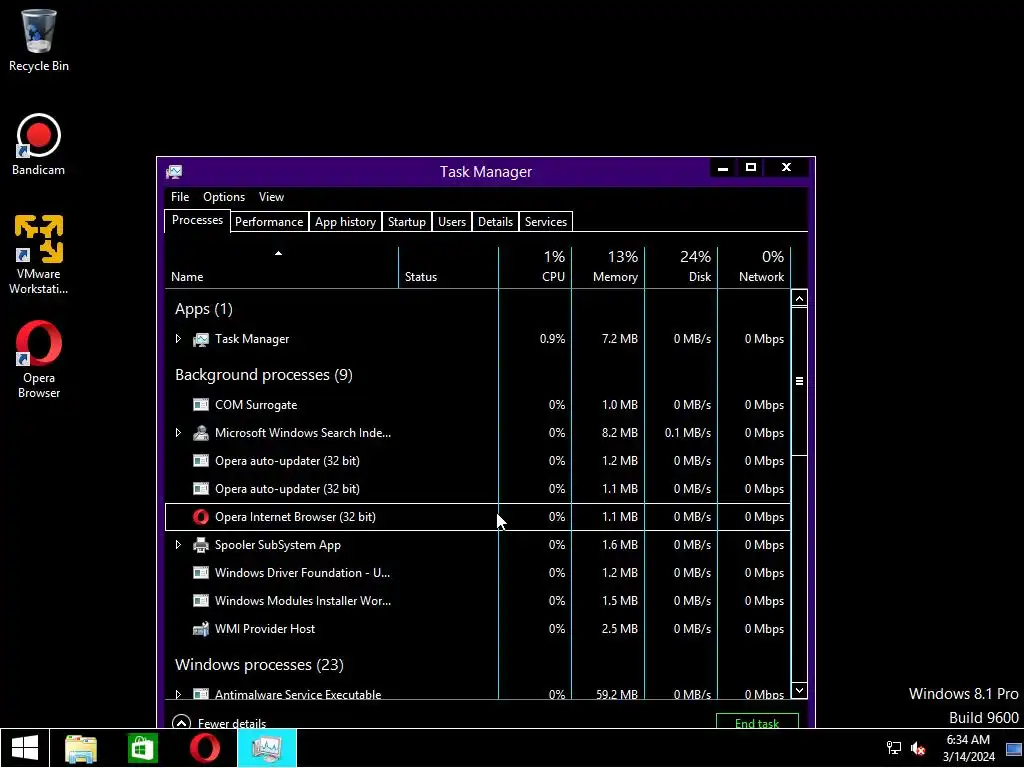The width and height of the screenshot is (1024, 768).
Task: Sort by the Network column header
Action: pos(754,267)
